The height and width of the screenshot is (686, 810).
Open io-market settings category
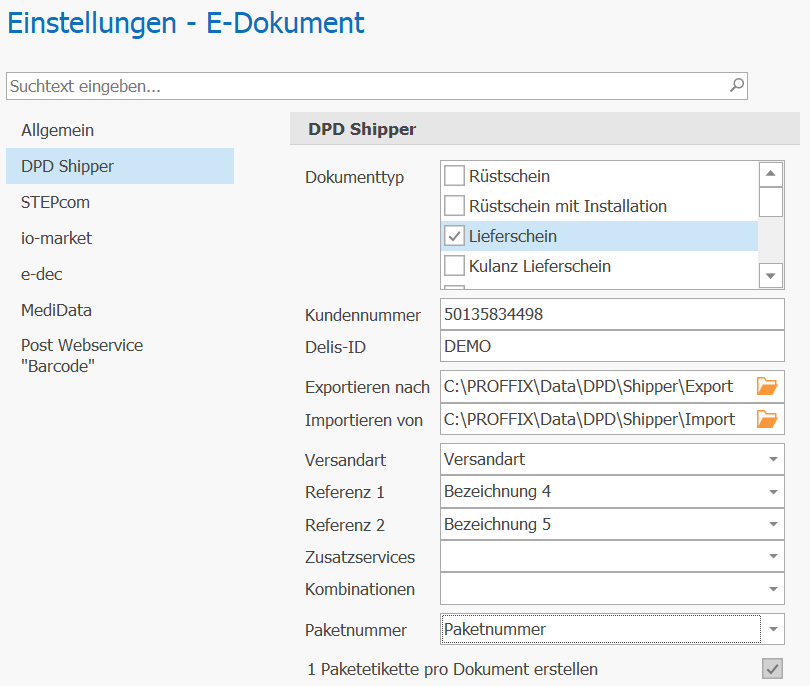coord(120,238)
